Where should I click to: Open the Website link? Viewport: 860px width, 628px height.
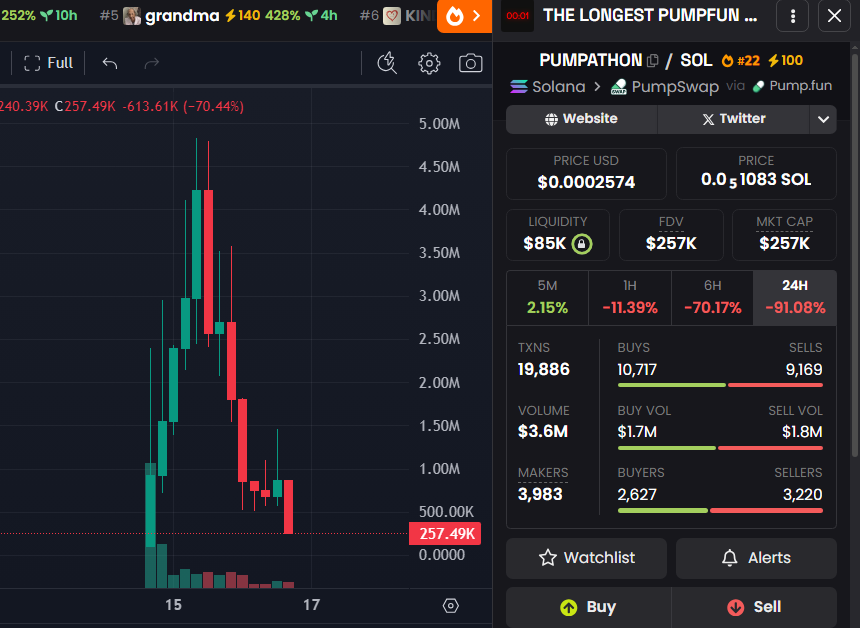pyautogui.click(x=581, y=119)
